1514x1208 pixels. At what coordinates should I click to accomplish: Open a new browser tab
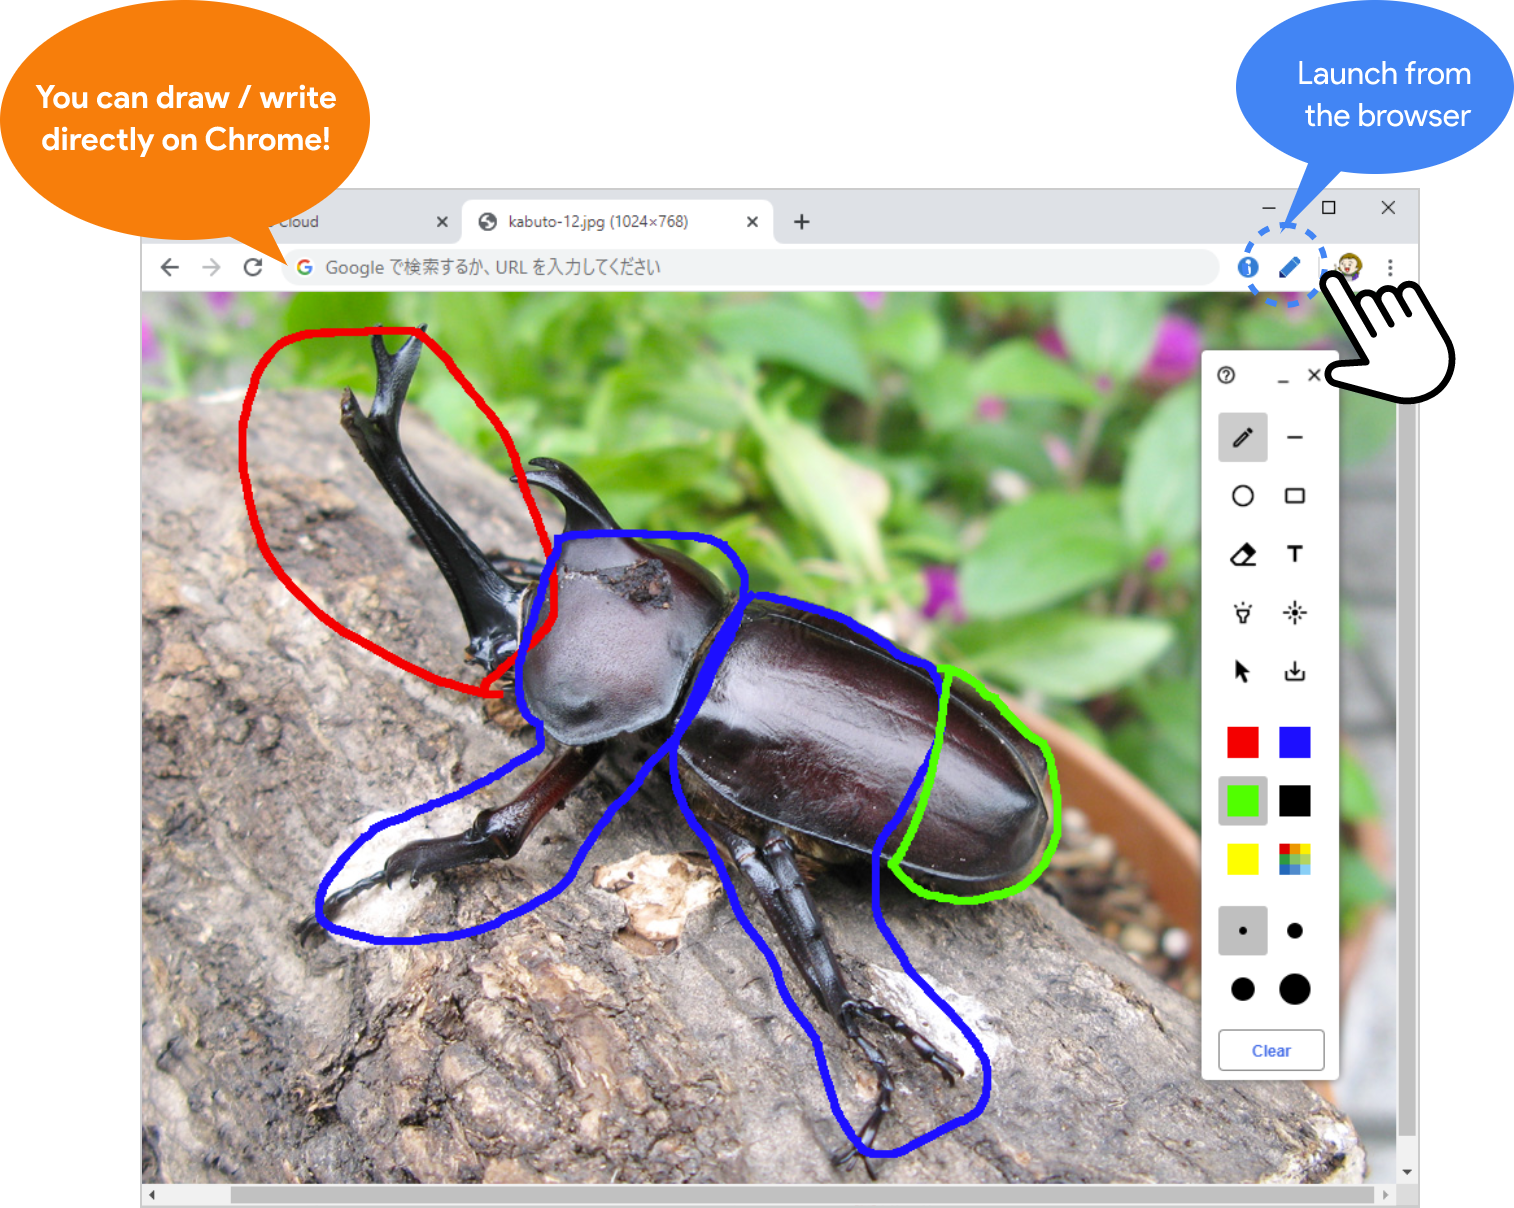pos(801,222)
